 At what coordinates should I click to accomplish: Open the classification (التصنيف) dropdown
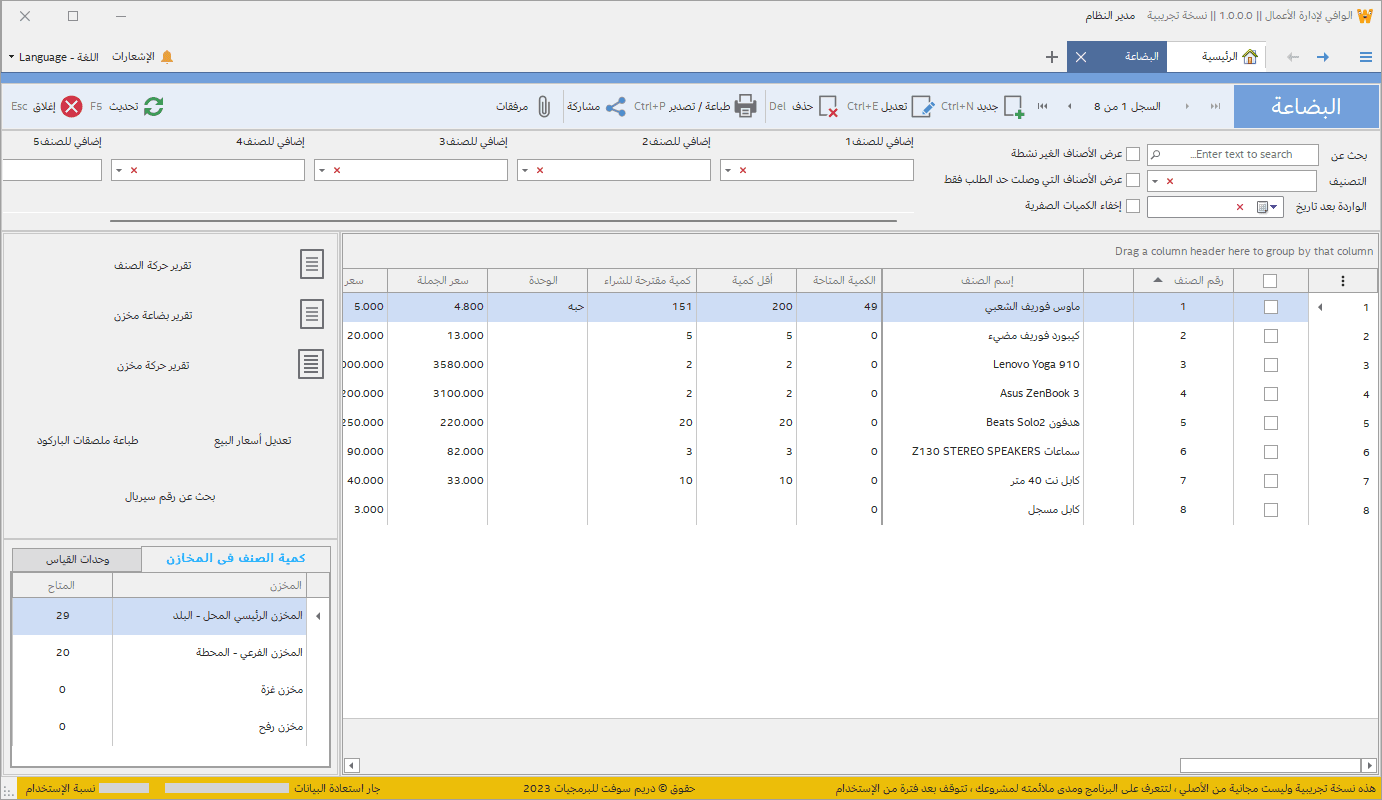click(1156, 181)
